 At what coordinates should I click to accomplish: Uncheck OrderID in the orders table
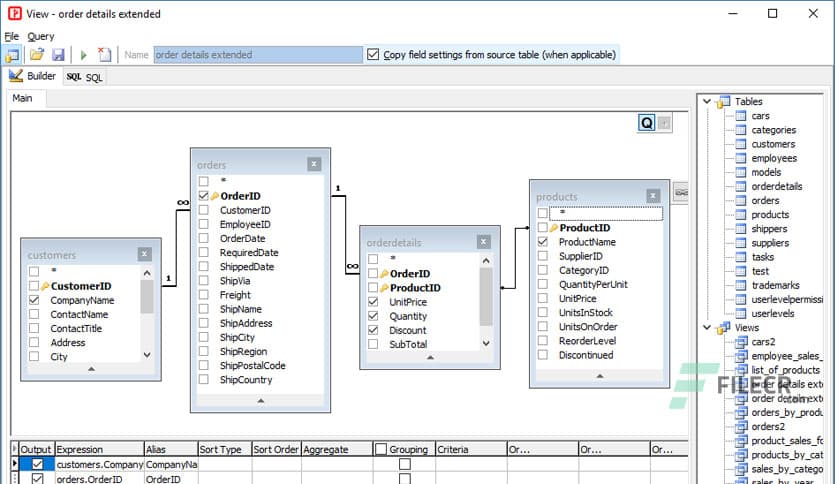tap(204, 196)
